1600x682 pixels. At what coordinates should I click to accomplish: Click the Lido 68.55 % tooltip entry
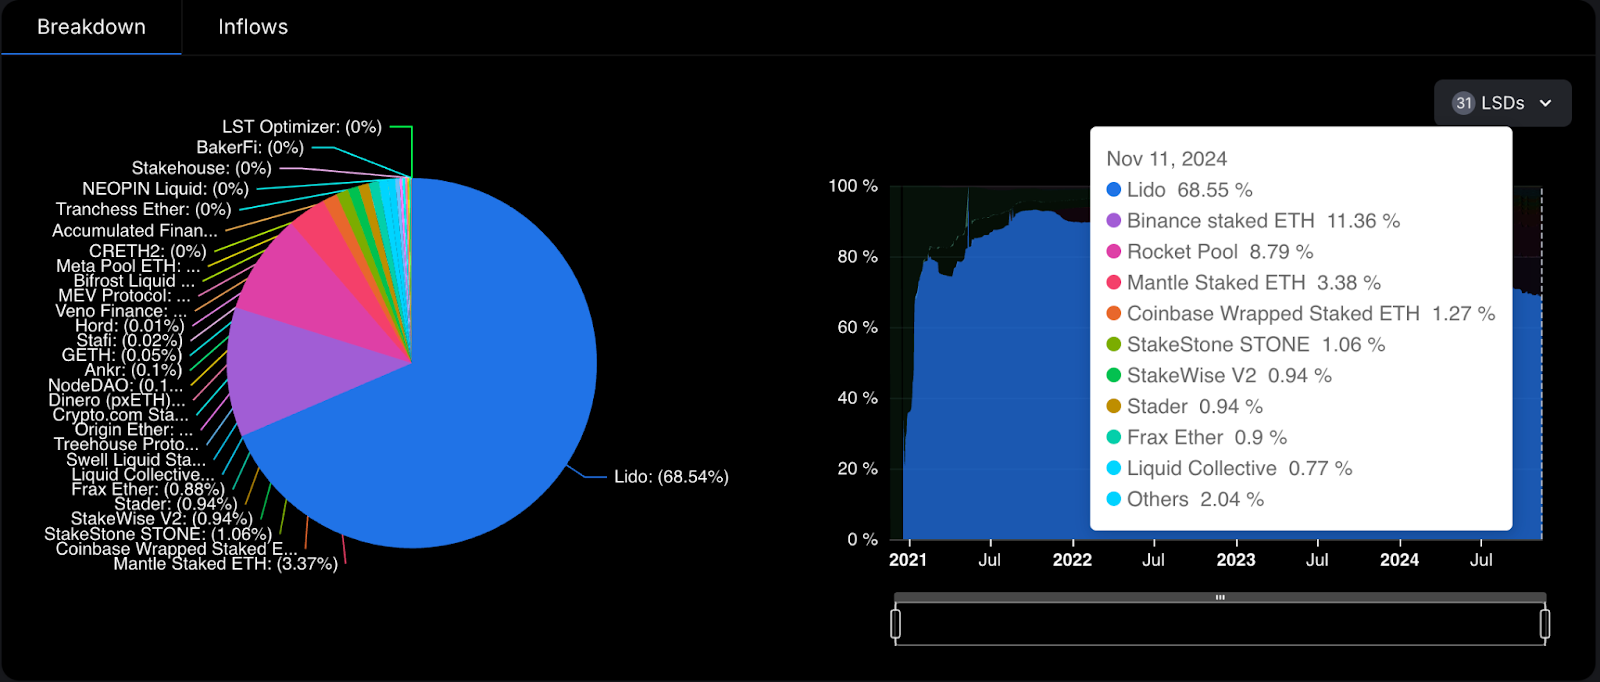coord(1179,190)
